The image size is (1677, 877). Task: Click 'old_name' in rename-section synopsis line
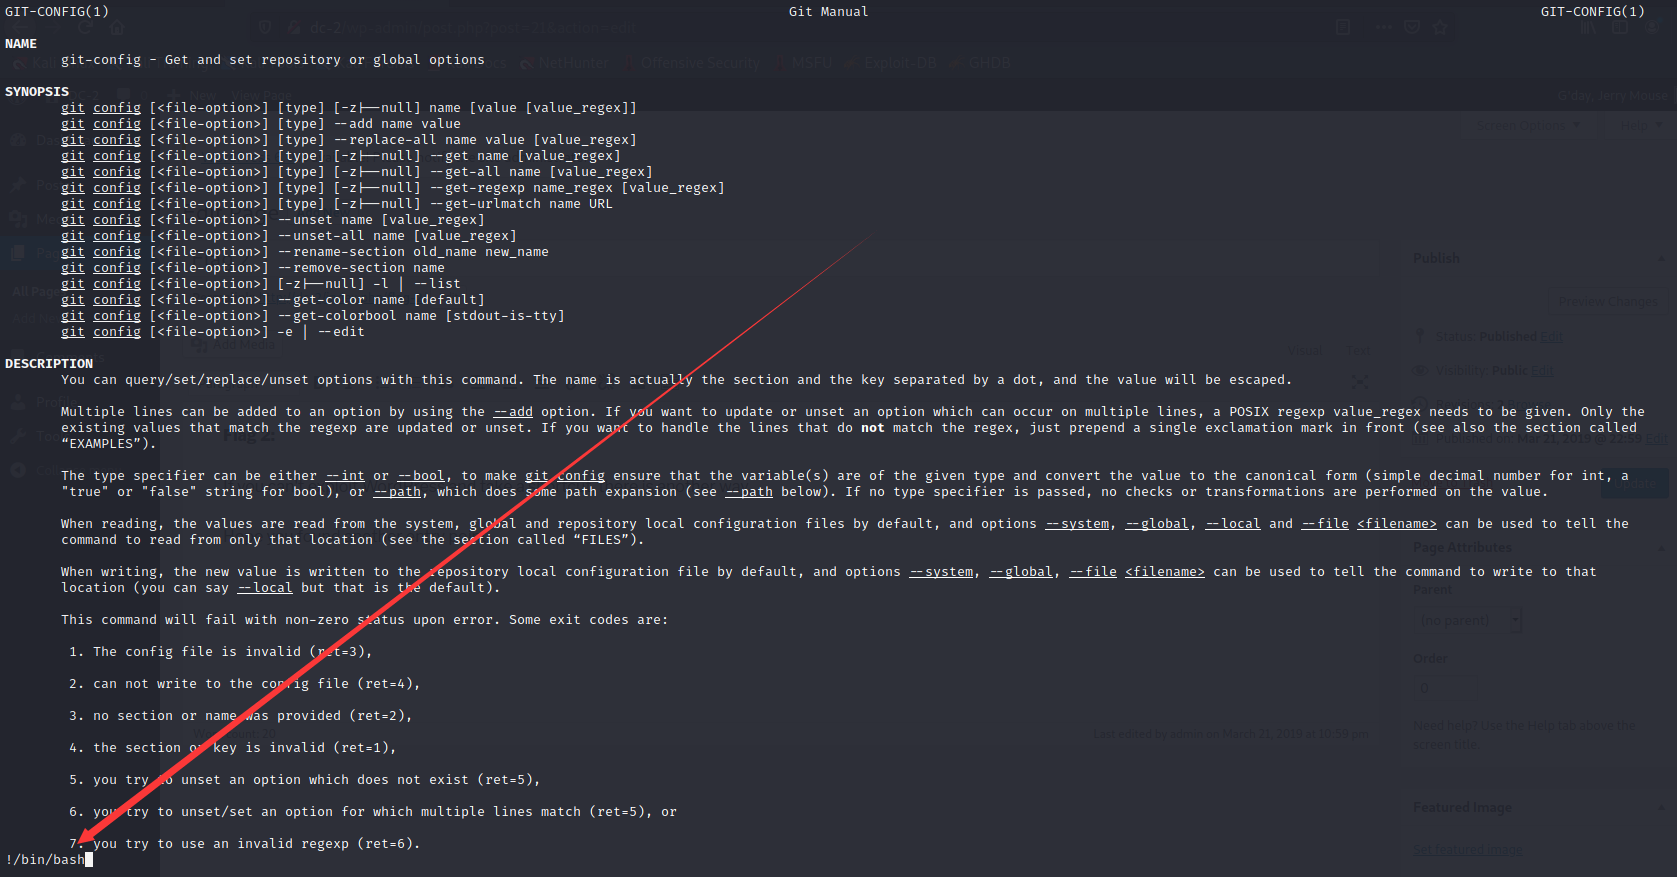tap(445, 252)
